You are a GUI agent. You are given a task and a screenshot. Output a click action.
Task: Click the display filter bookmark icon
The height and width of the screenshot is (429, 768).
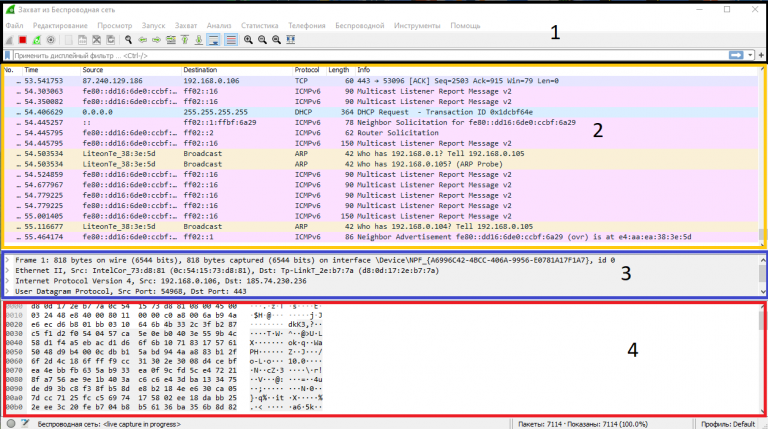[7, 55]
